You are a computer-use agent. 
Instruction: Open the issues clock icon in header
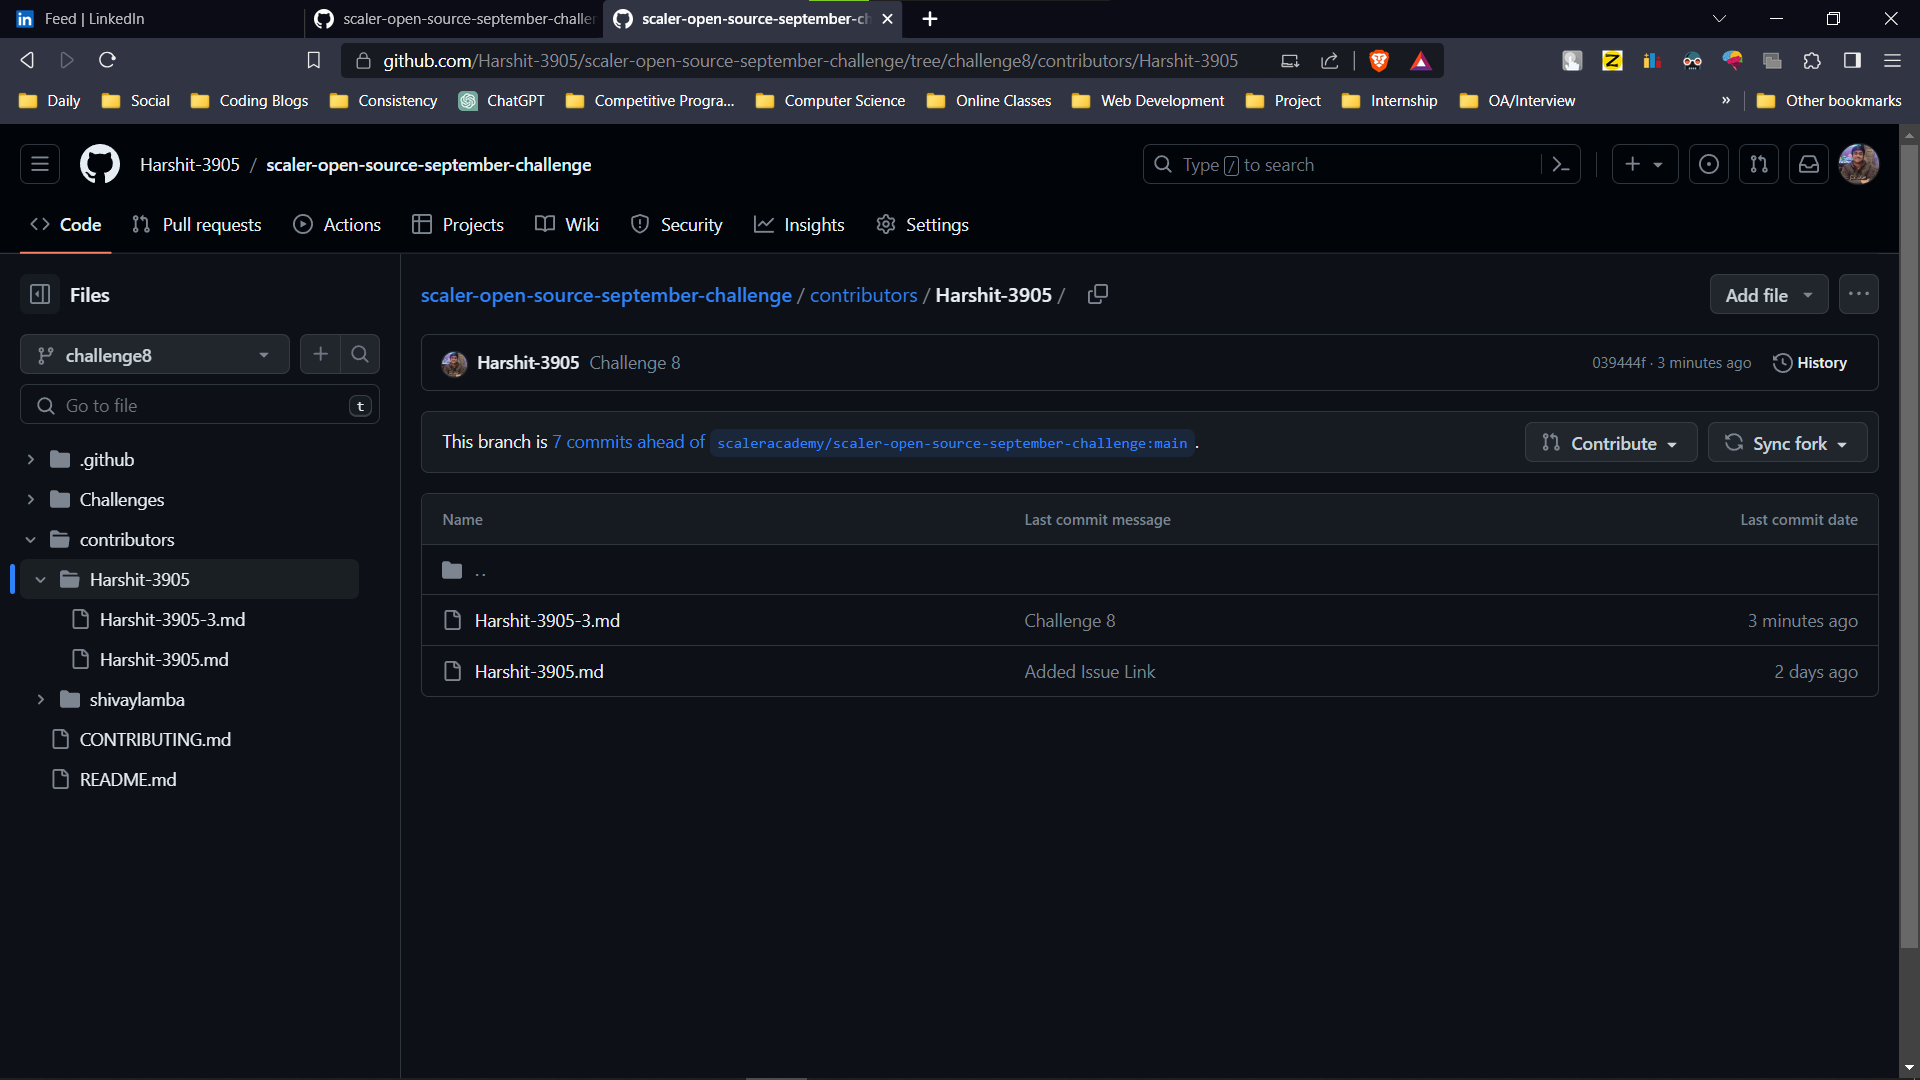coord(1709,164)
